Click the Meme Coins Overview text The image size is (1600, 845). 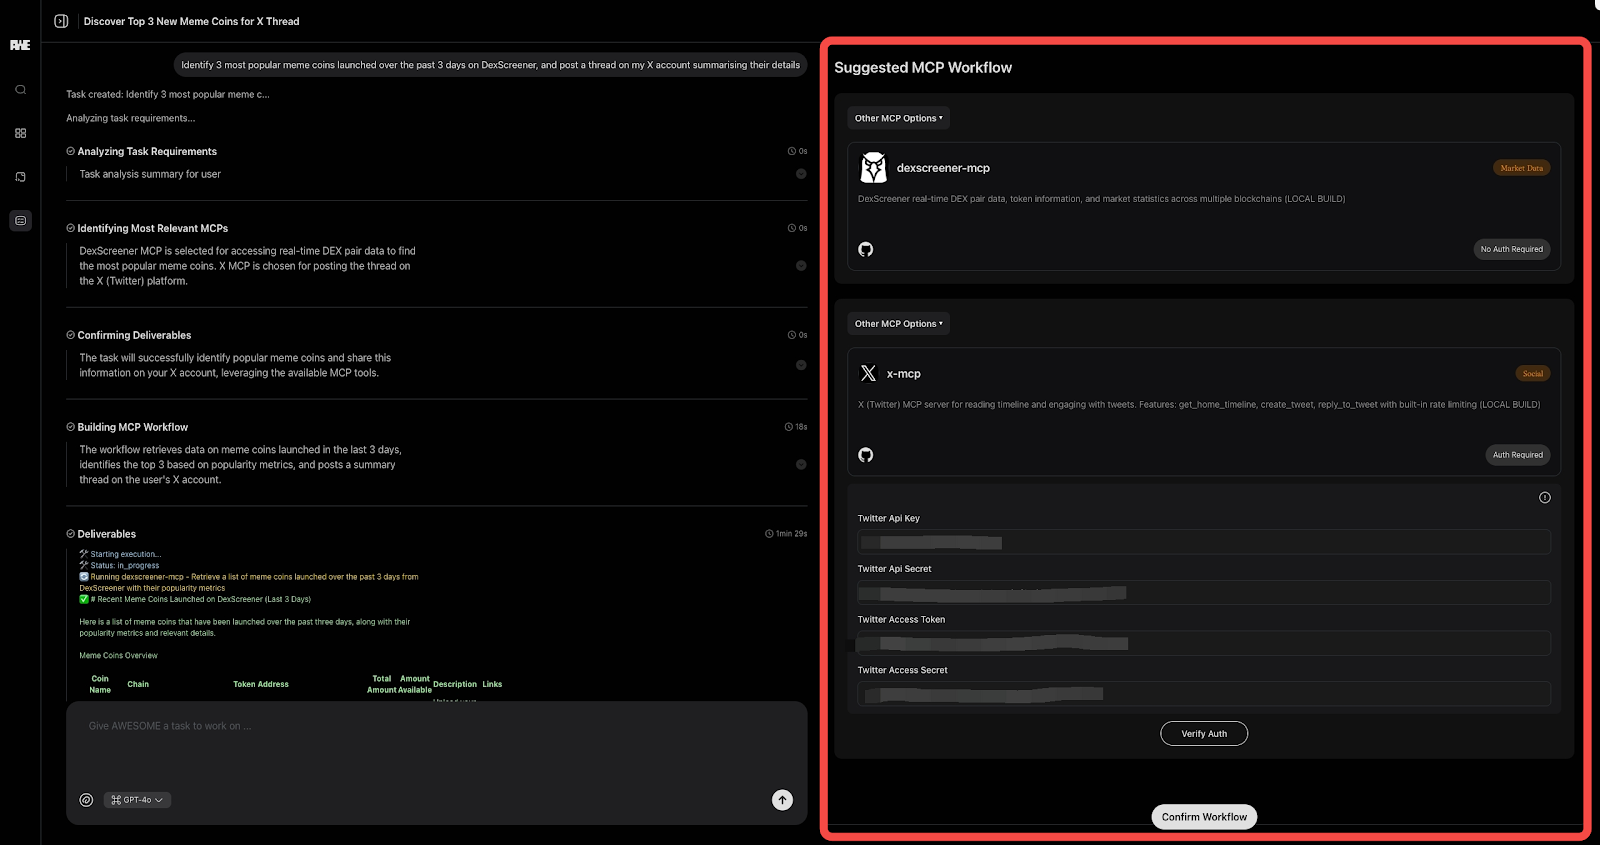coord(119,656)
